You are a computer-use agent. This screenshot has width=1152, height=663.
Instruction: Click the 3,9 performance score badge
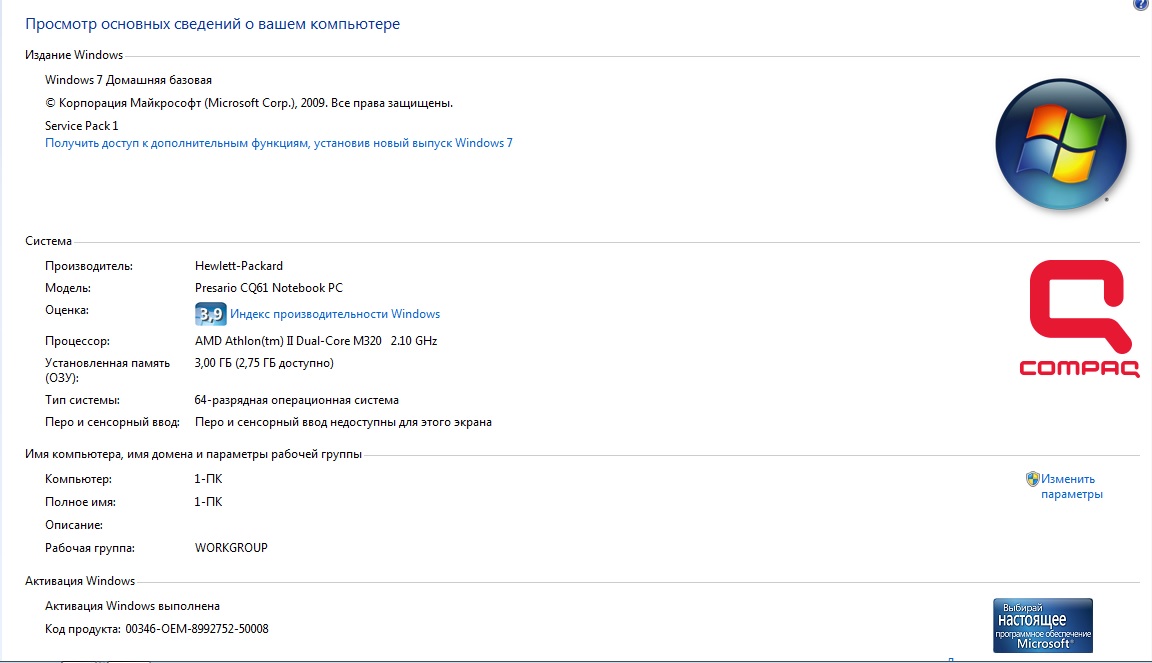pyautogui.click(x=210, y=314)
